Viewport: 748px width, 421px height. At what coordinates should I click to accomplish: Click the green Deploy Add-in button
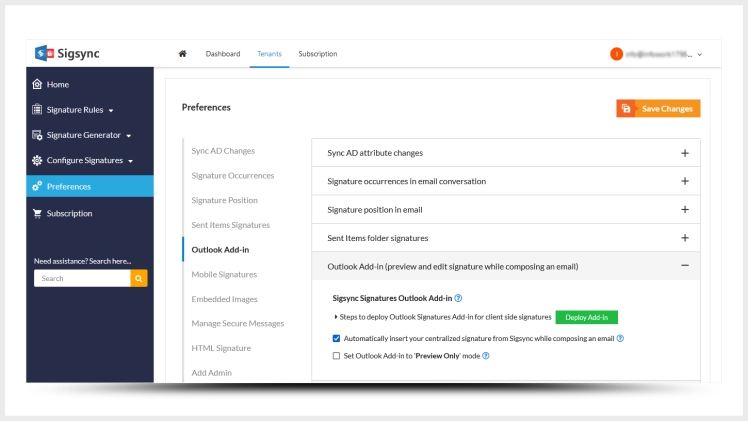pos(586,317)
